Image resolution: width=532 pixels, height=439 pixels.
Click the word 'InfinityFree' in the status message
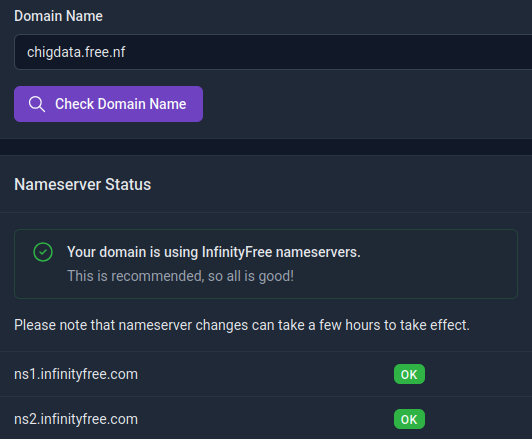pyautogui.click(x=237, y=252)
